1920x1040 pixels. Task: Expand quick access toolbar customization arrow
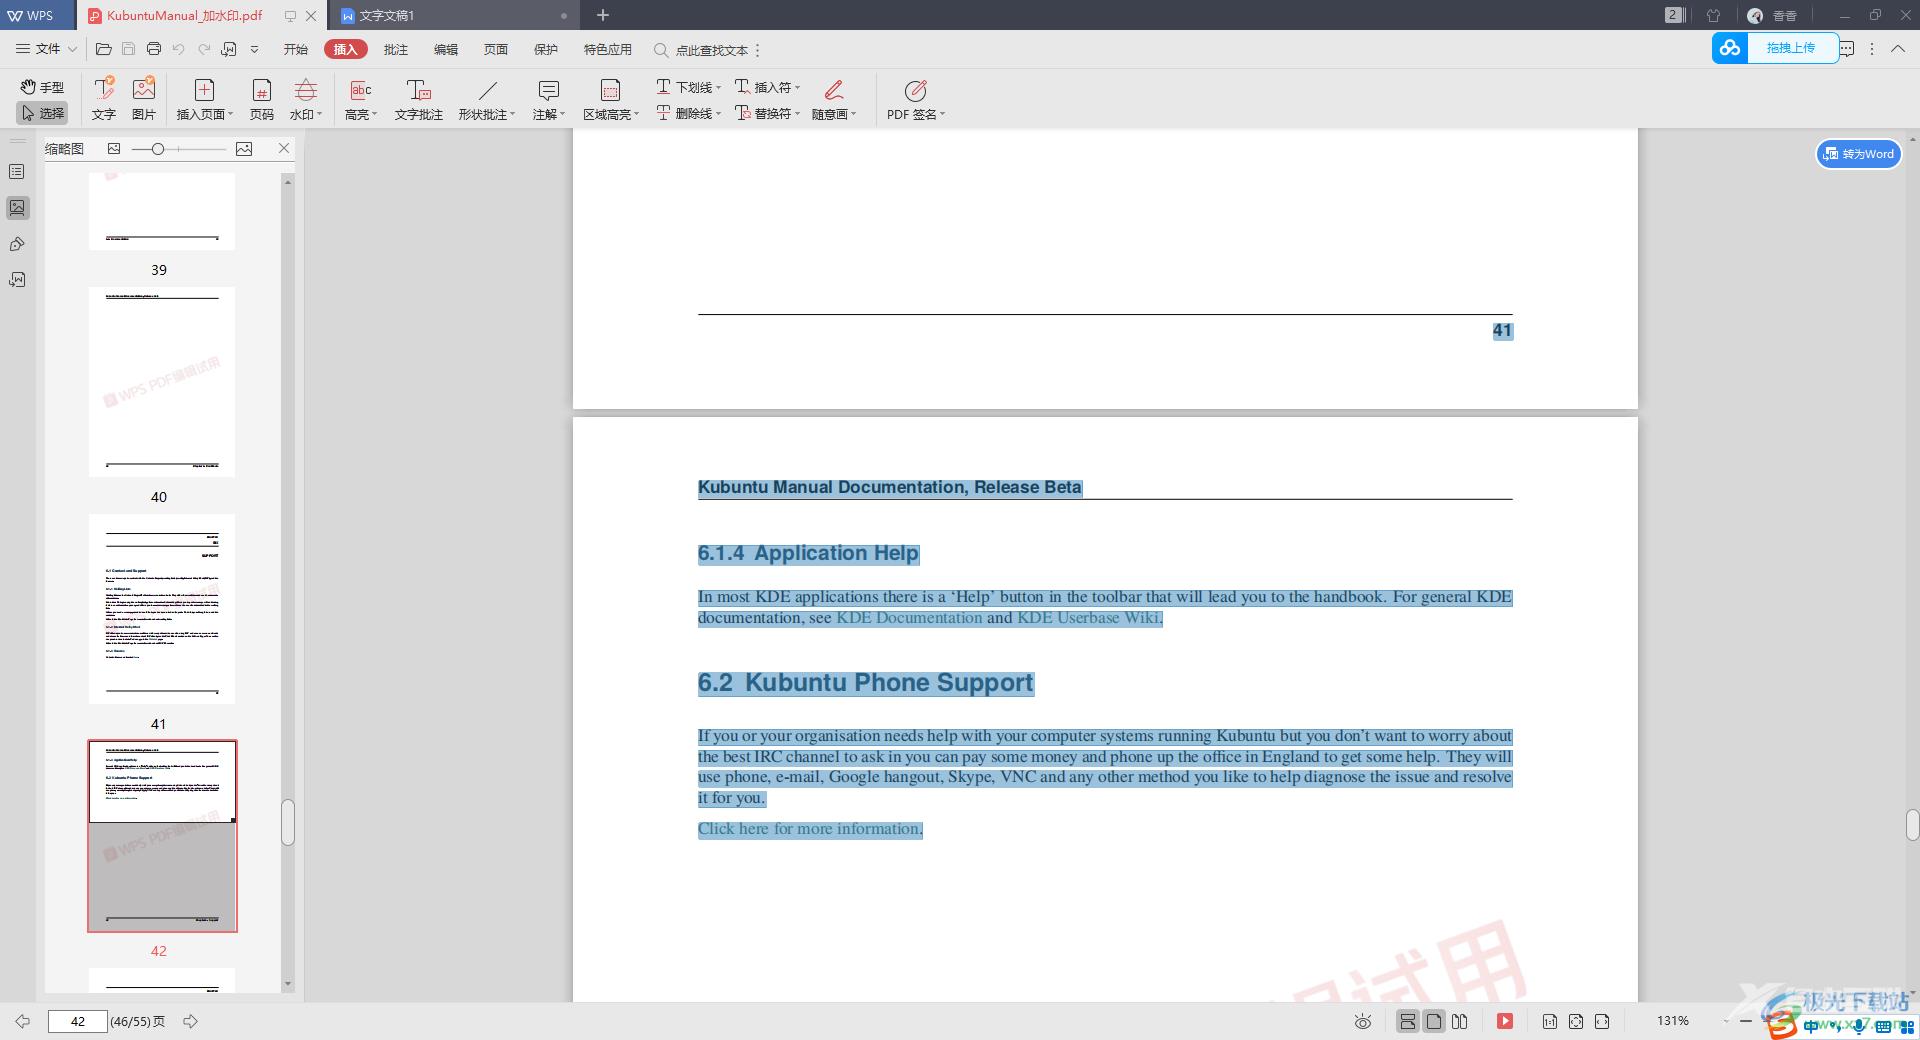click(255, 49)
